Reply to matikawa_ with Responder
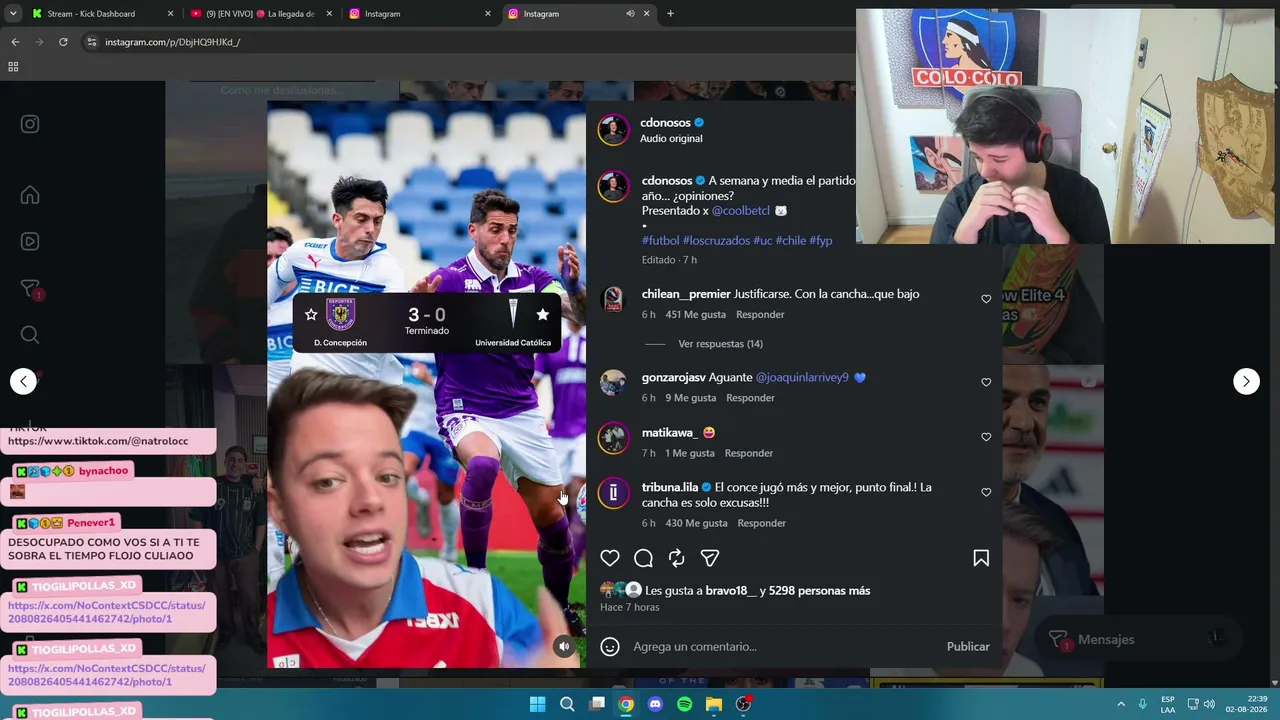 (749, 453)
